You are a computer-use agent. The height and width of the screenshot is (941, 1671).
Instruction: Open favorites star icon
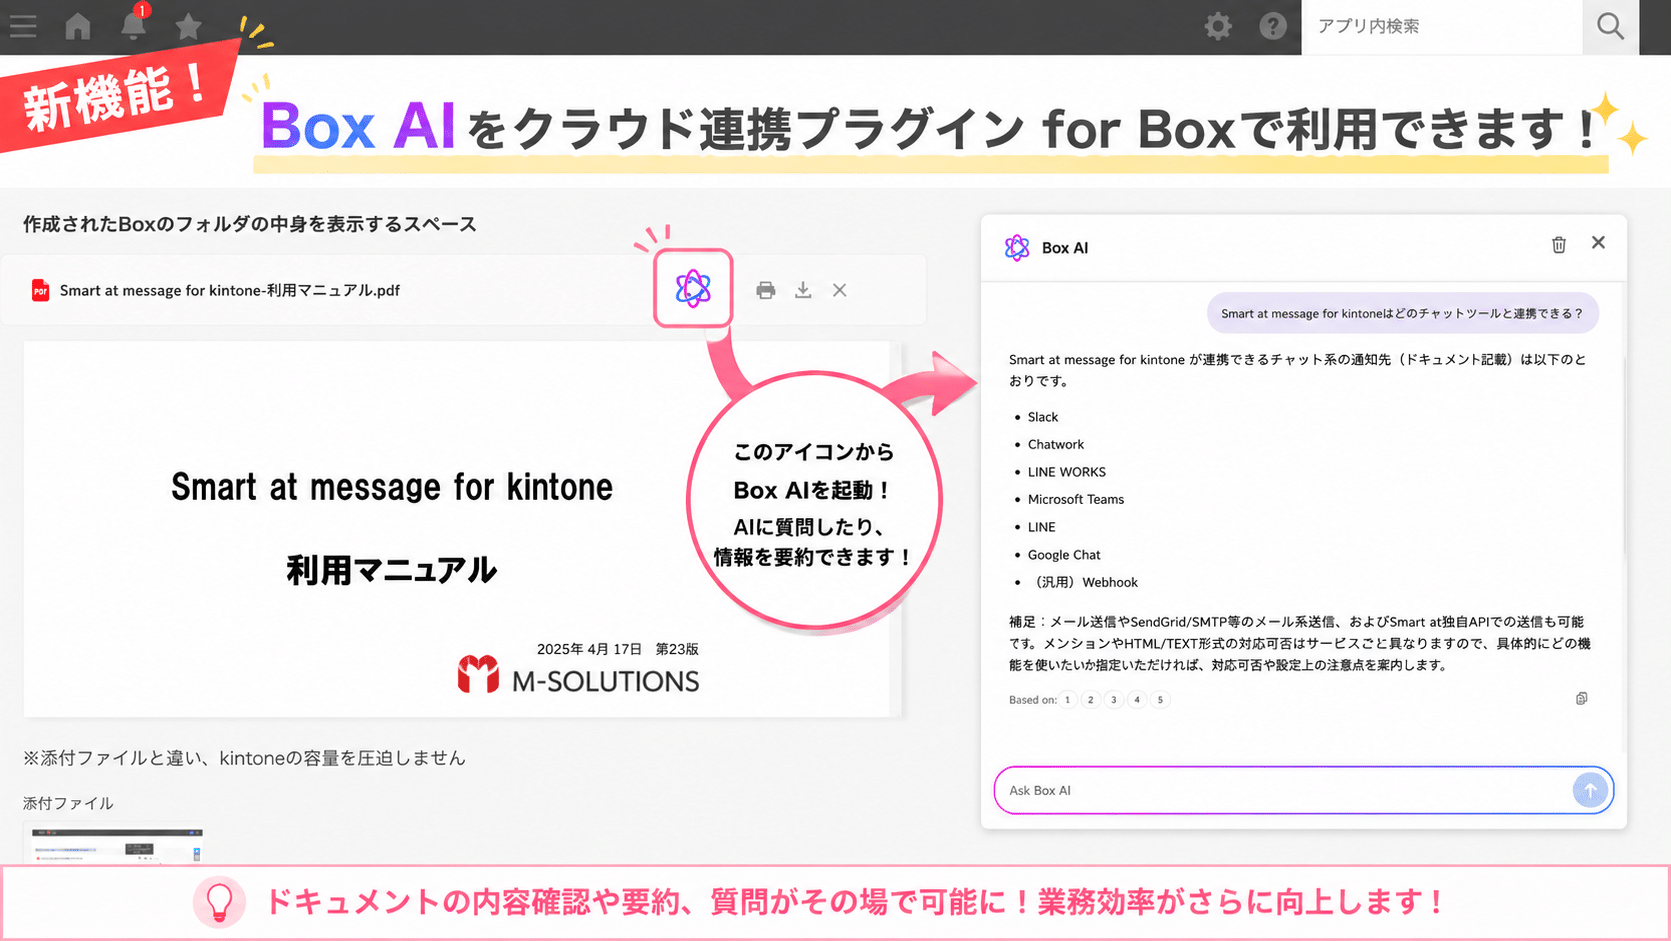(x=188, y=26)
